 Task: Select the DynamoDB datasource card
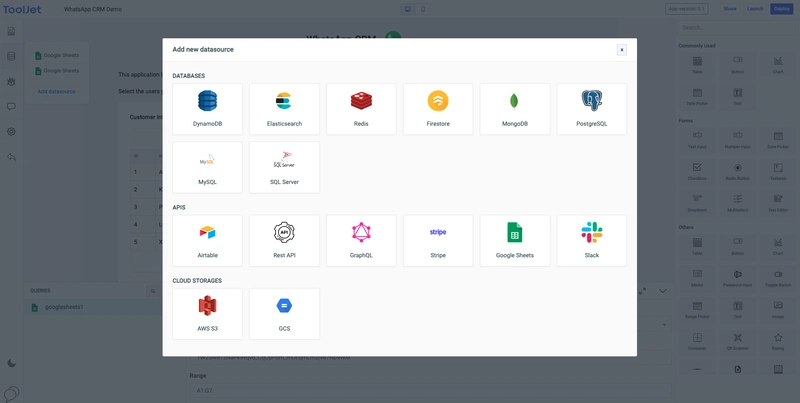point(208,109)
